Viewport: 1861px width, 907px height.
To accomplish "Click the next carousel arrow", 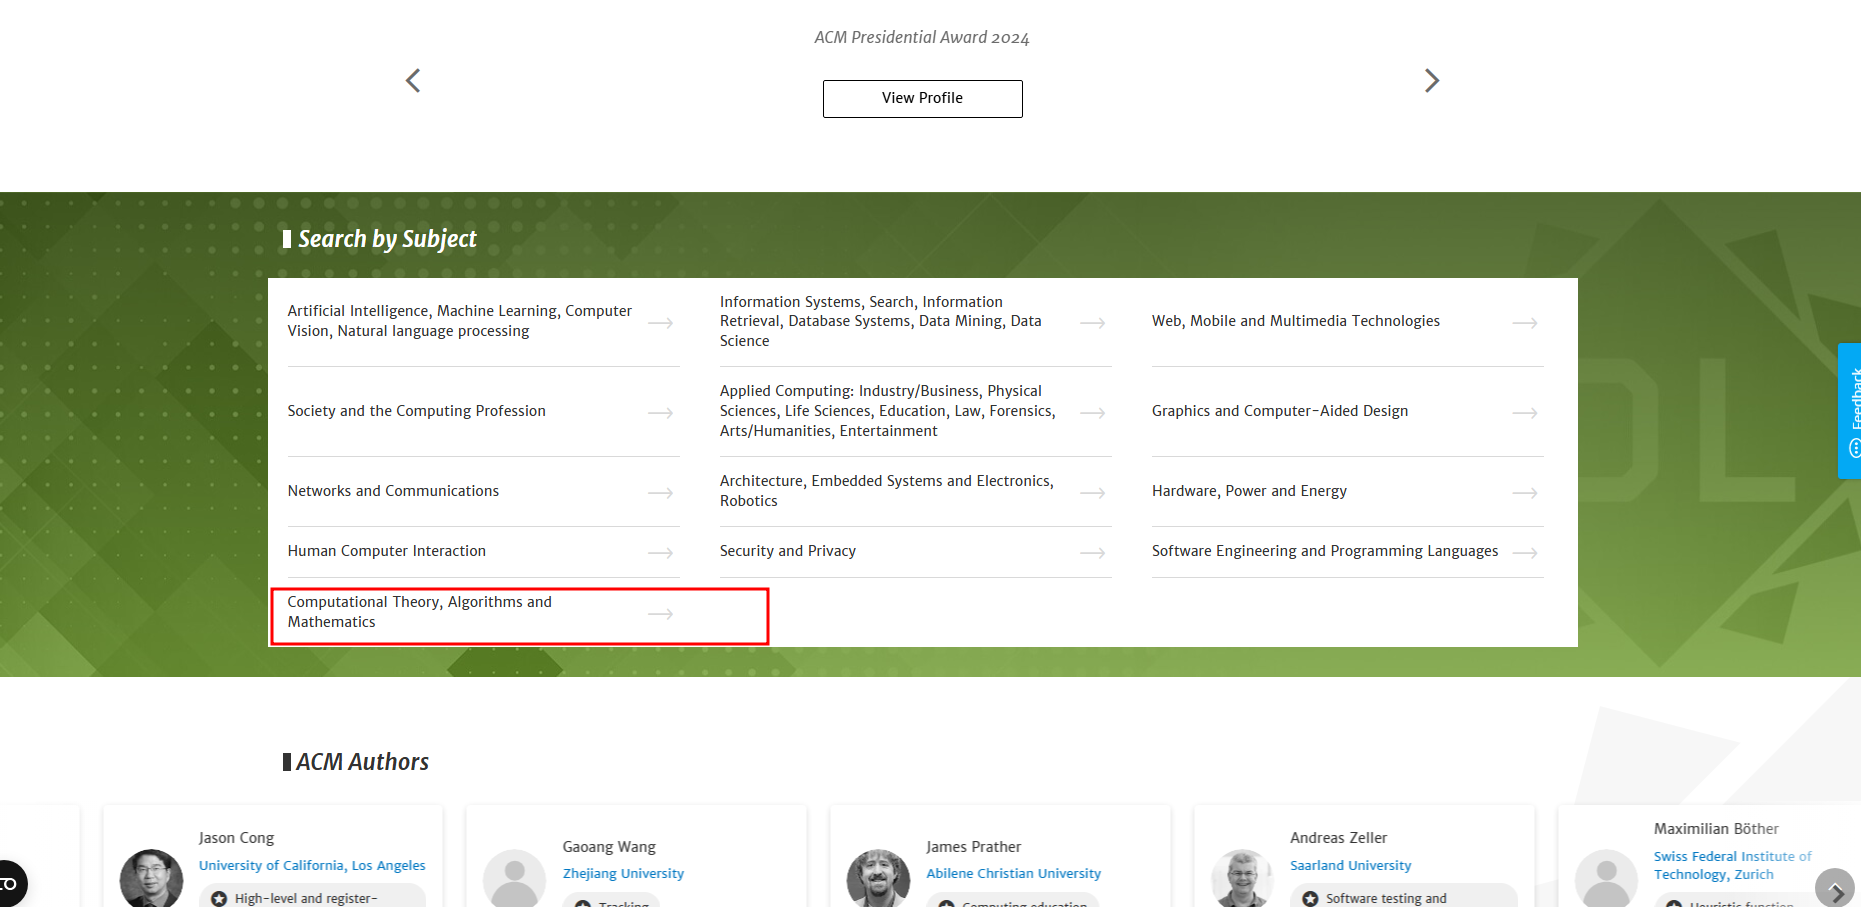I will (x=1431, y=81).
